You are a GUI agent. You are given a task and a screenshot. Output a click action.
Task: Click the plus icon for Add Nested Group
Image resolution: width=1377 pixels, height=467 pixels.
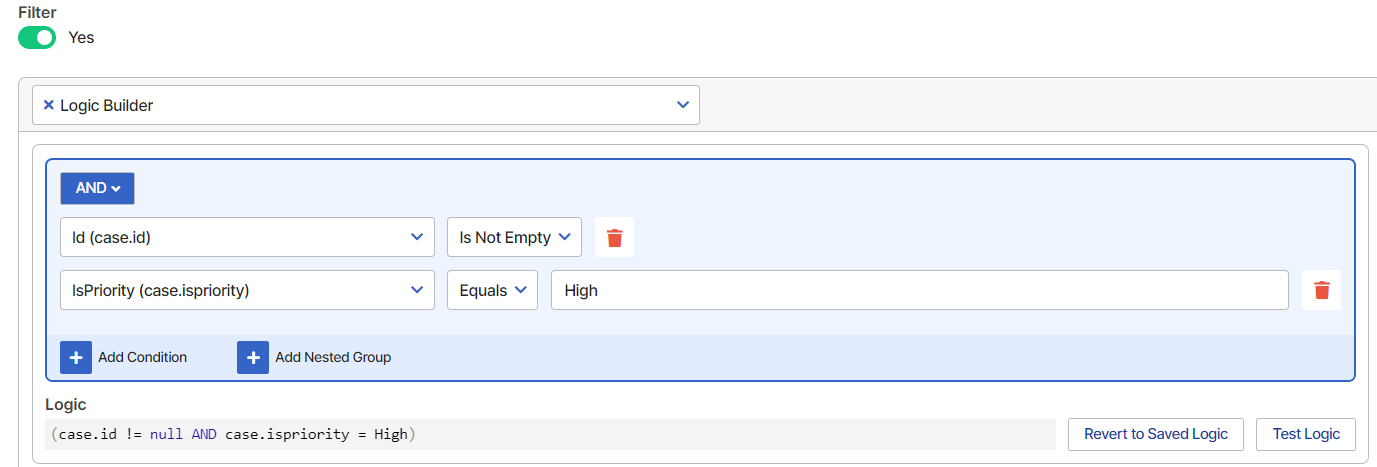[x=253, y=357]
